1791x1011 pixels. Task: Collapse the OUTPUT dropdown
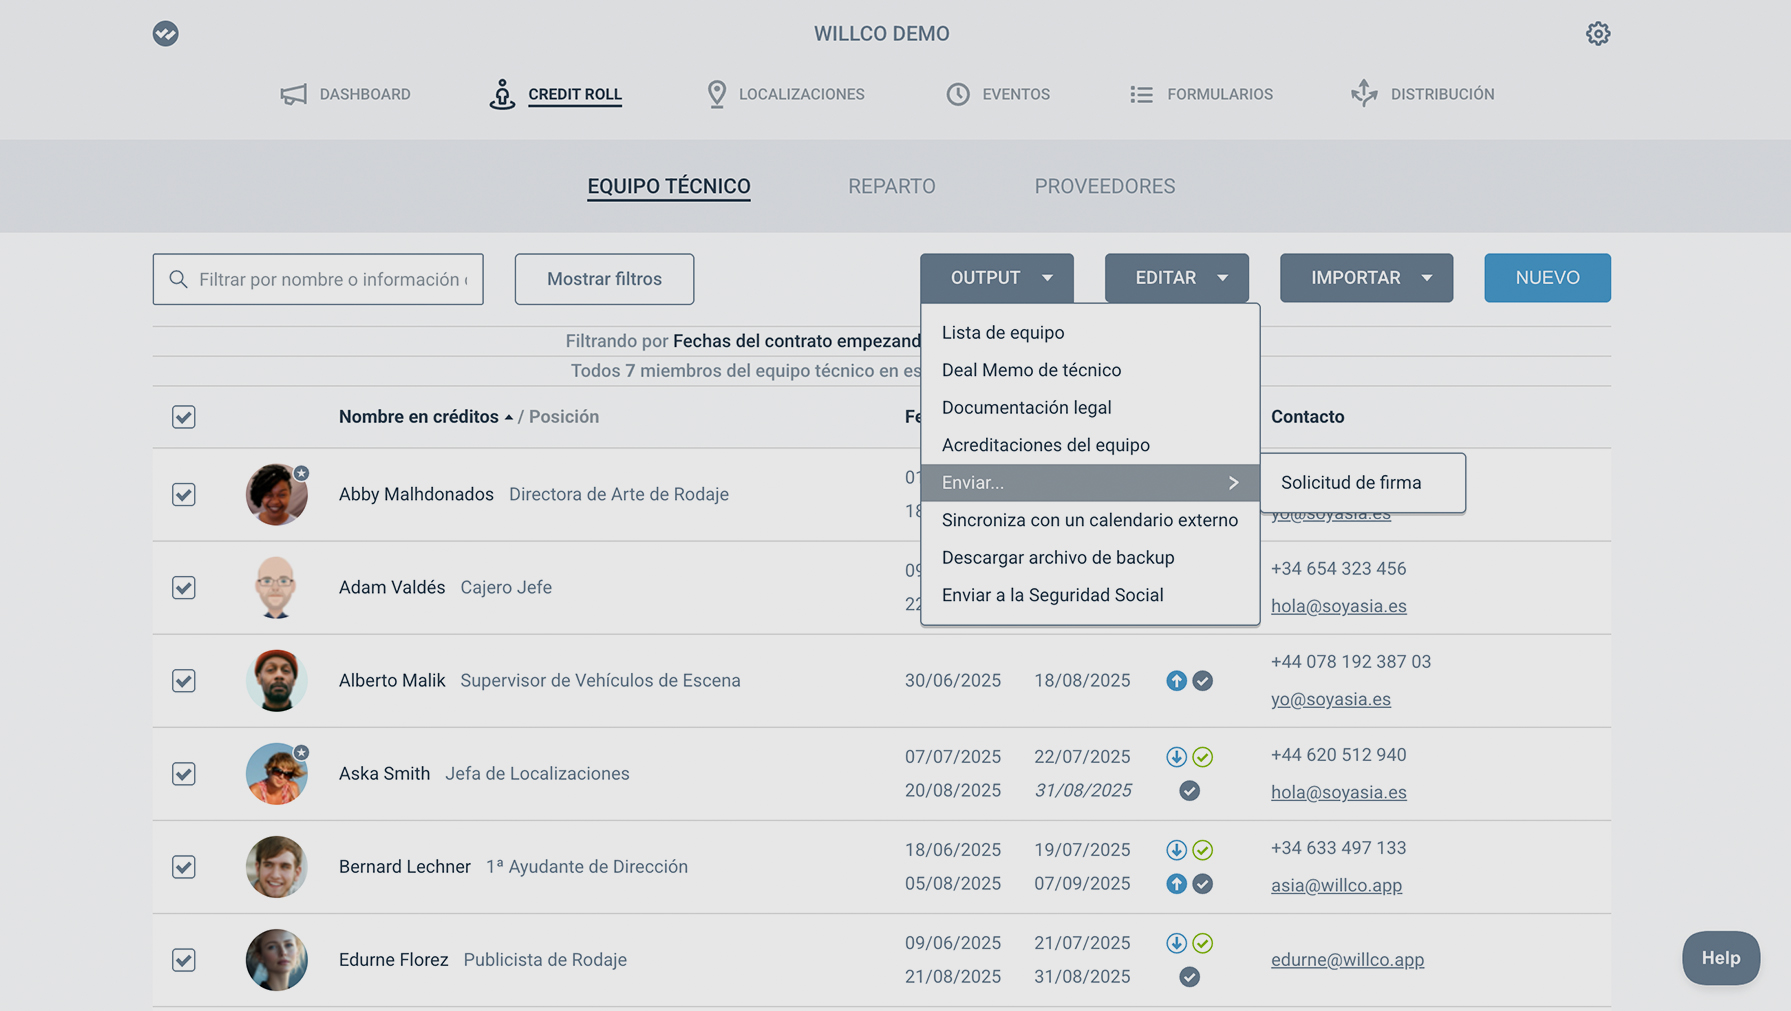[x=996, y=278]
